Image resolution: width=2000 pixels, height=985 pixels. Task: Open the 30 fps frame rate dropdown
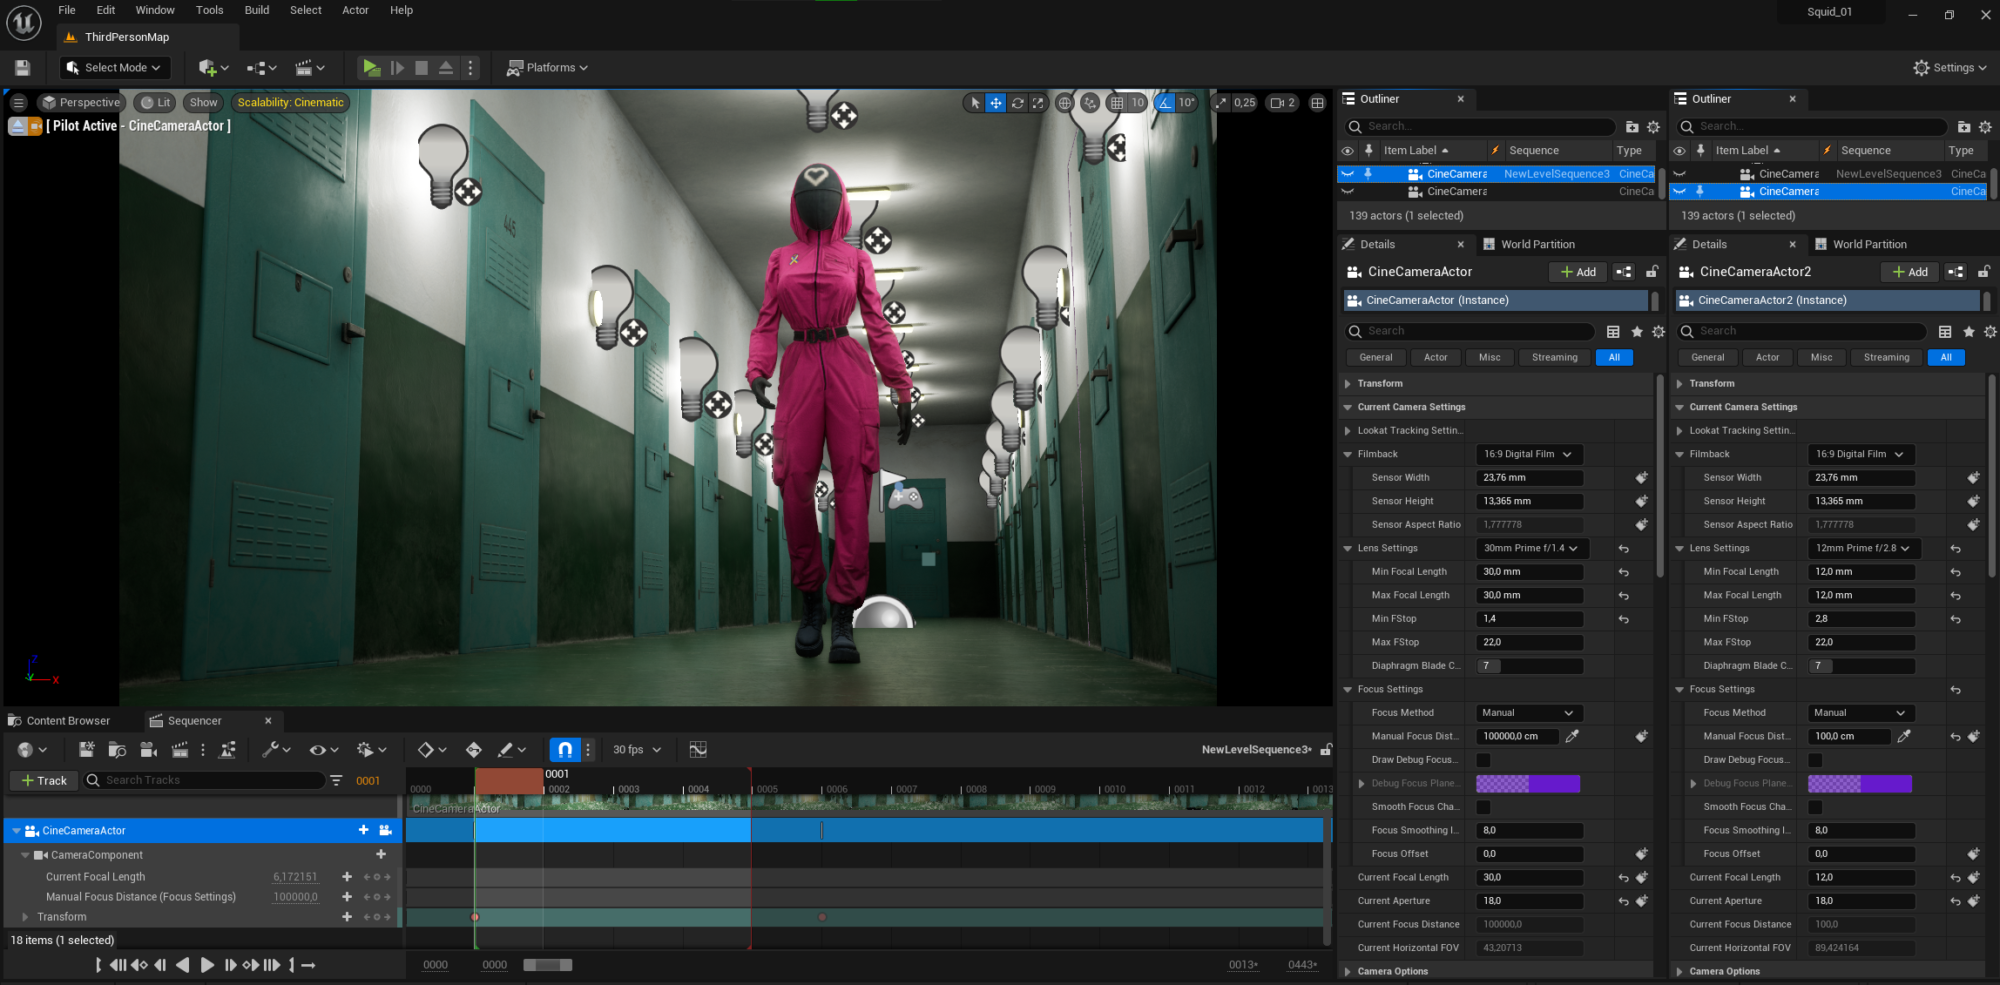tap(636, 749)
